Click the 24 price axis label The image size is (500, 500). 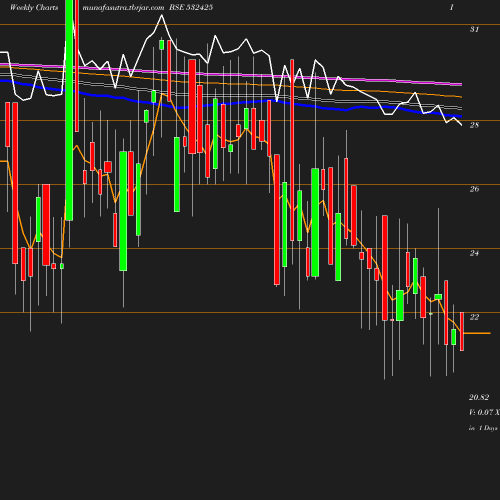tap(474, 253)
